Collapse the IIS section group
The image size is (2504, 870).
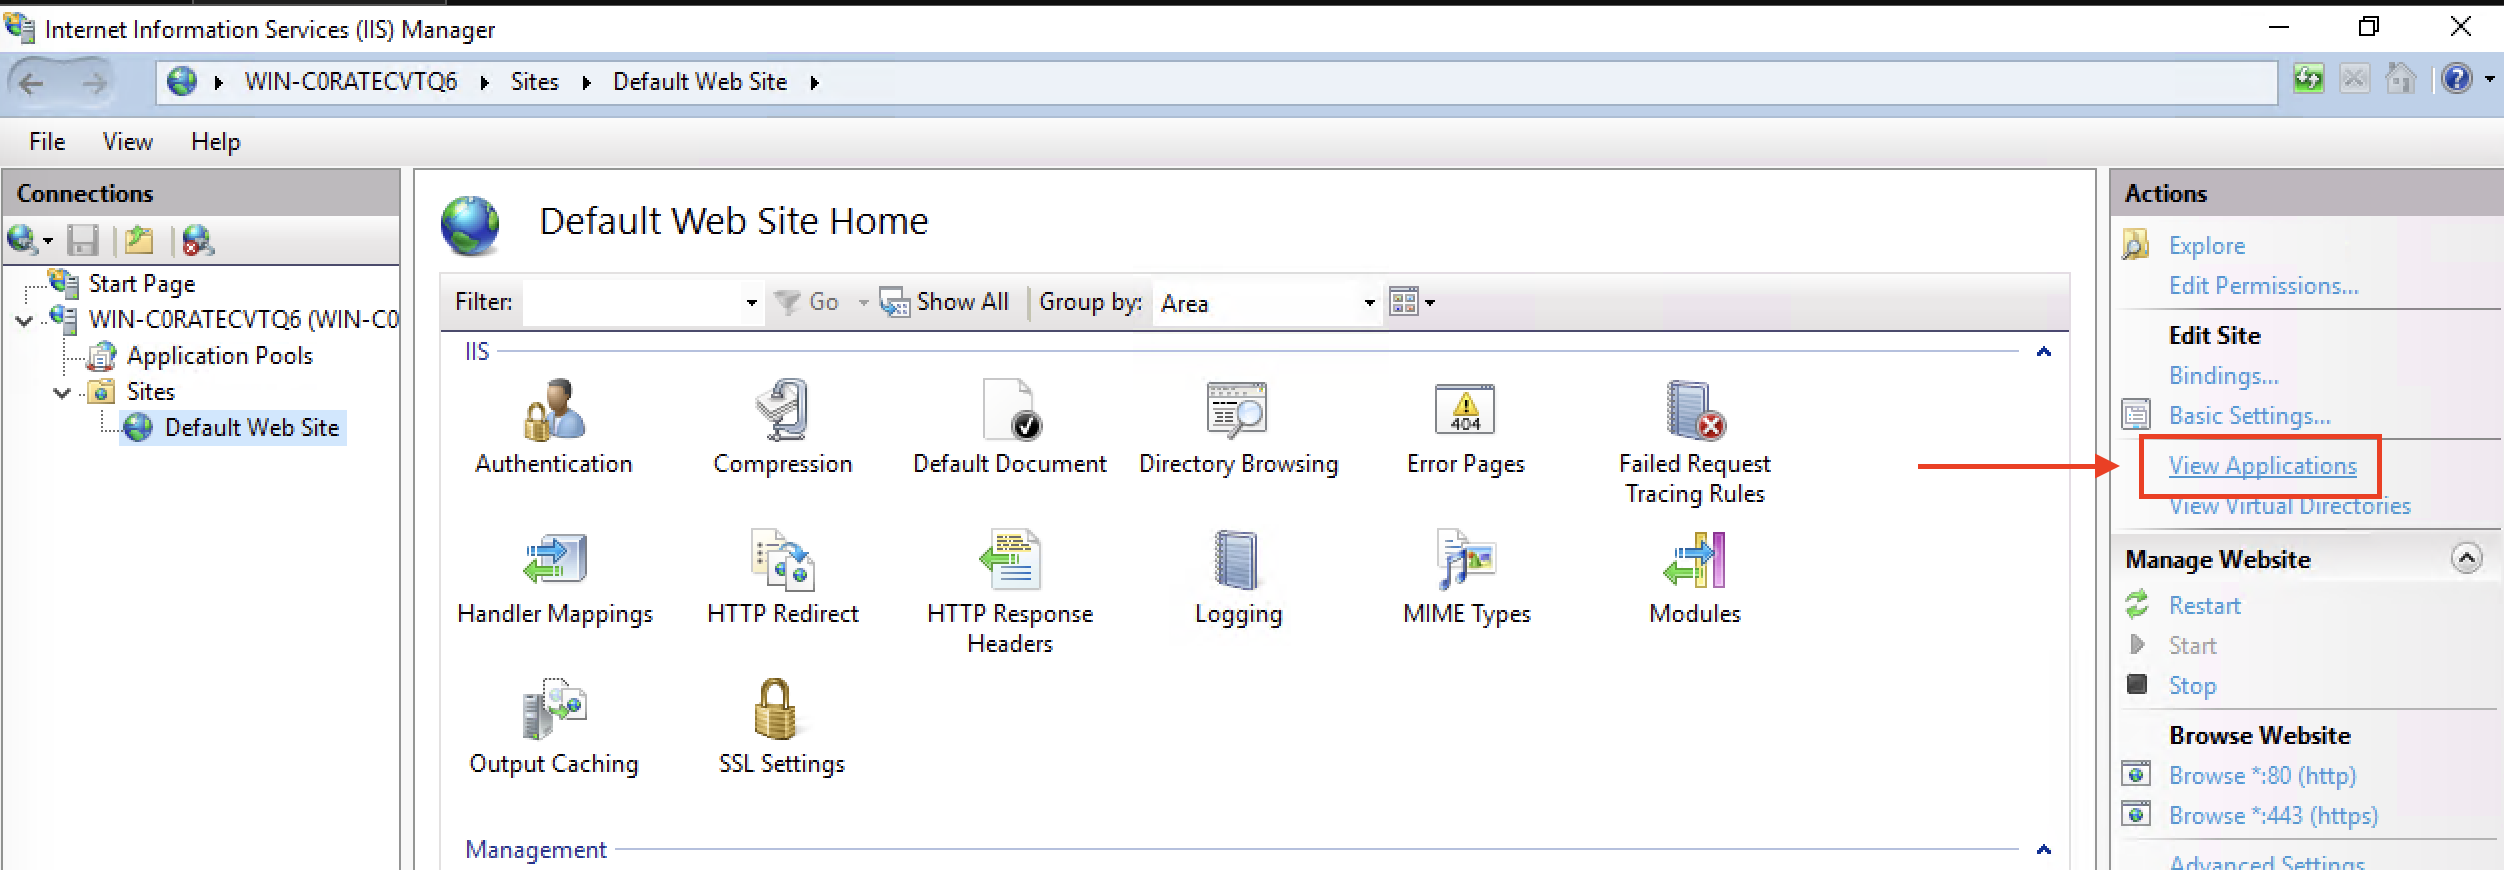(x=2044, y=352)
